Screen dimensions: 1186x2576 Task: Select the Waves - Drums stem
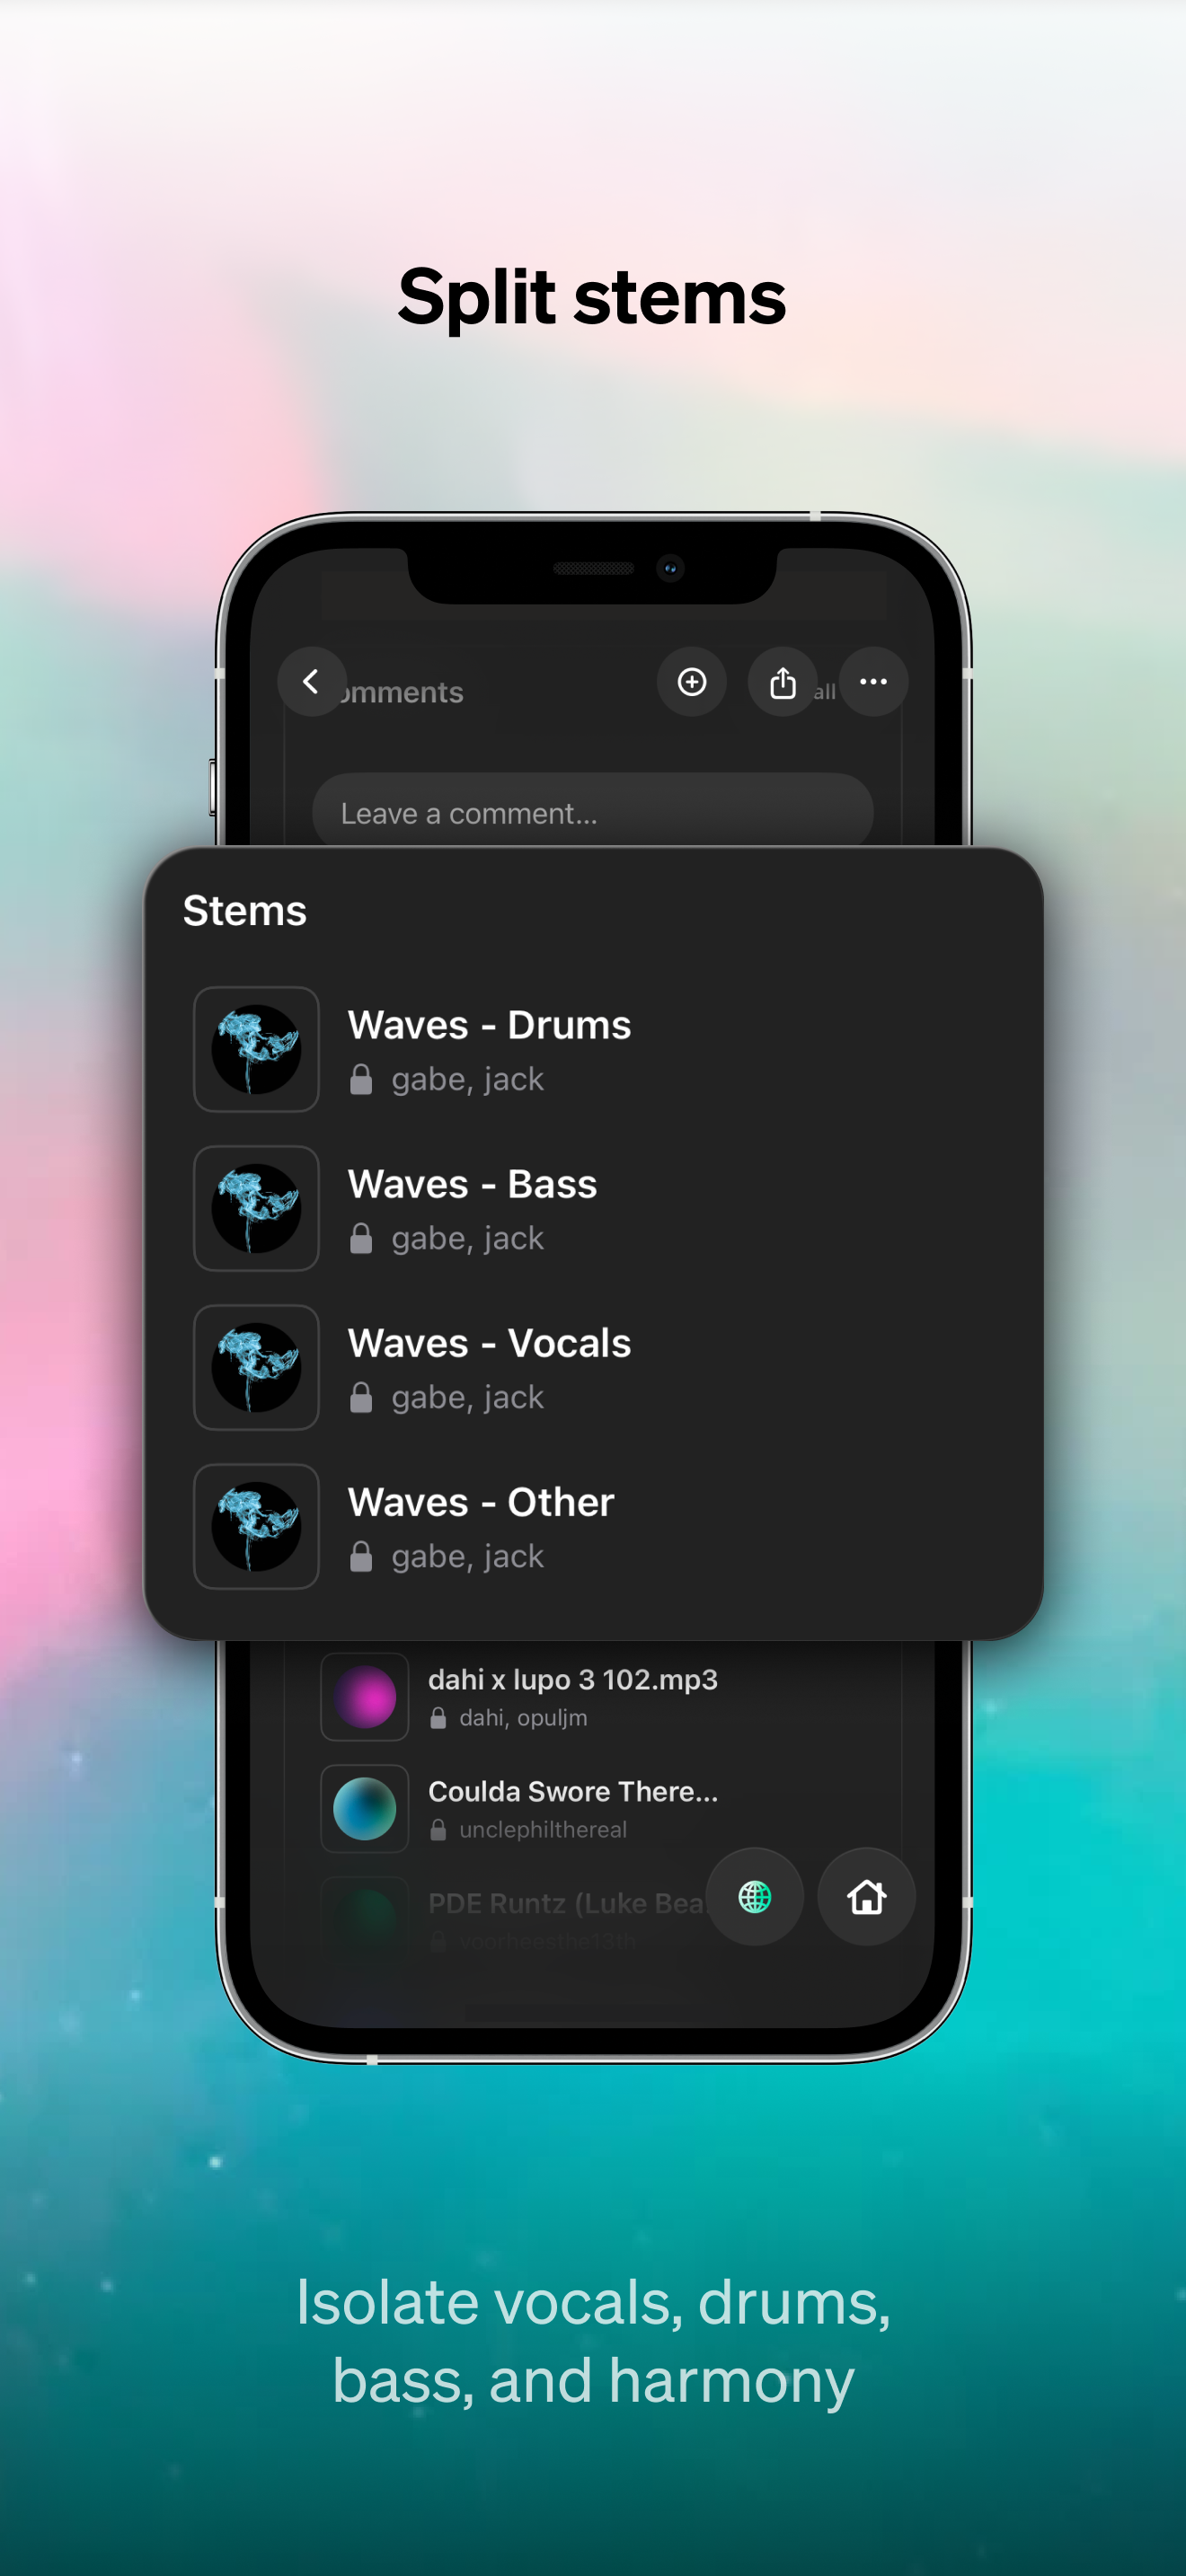click(x=593, y=1049)
